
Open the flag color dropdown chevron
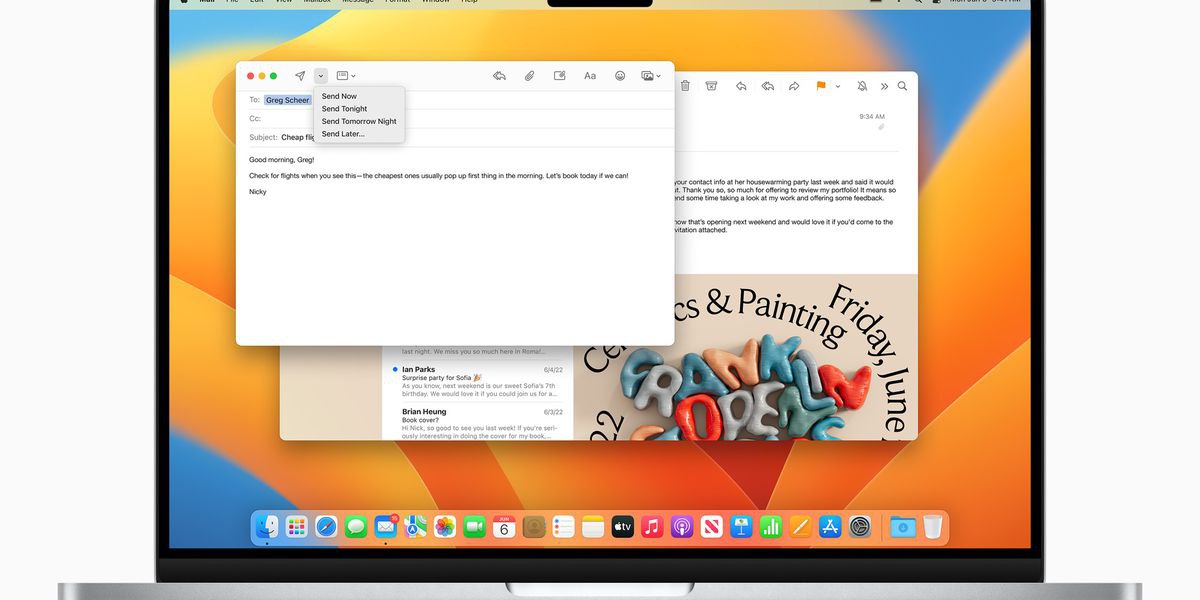point(838,87)
